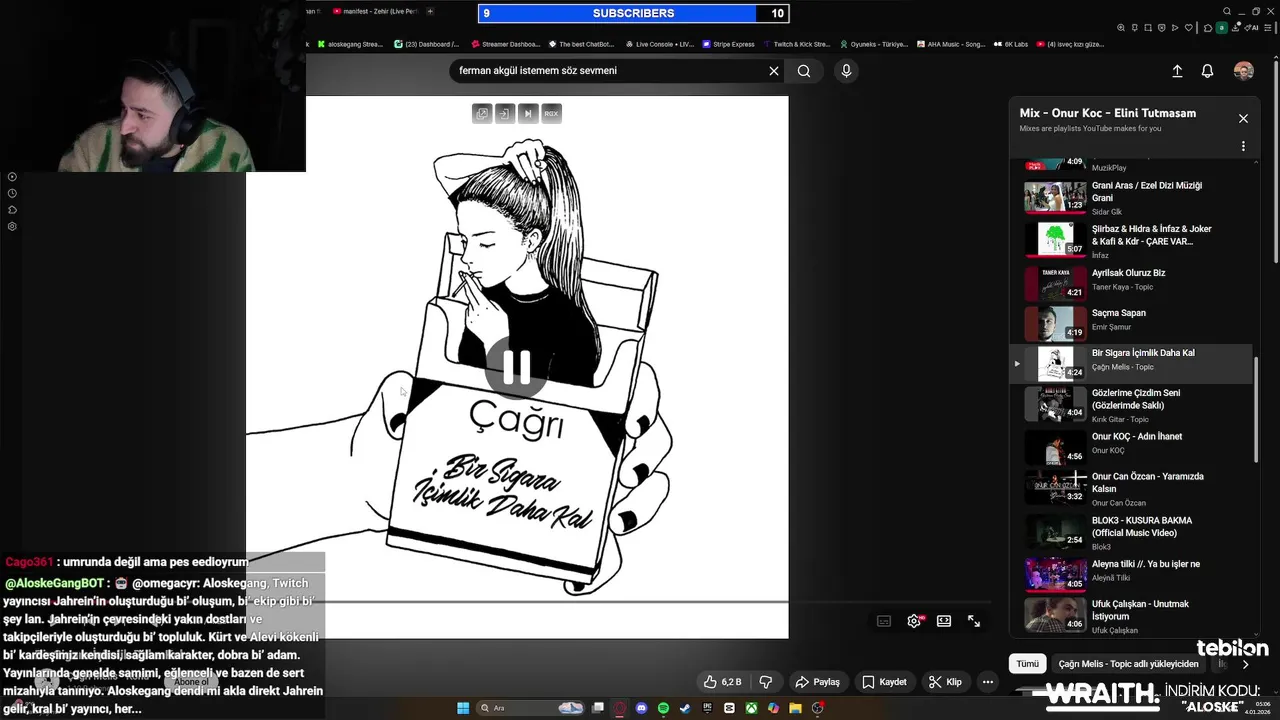Select the Çağrı Melis - Topic filter chip
1280x720 pixels.
[1128, 664]
